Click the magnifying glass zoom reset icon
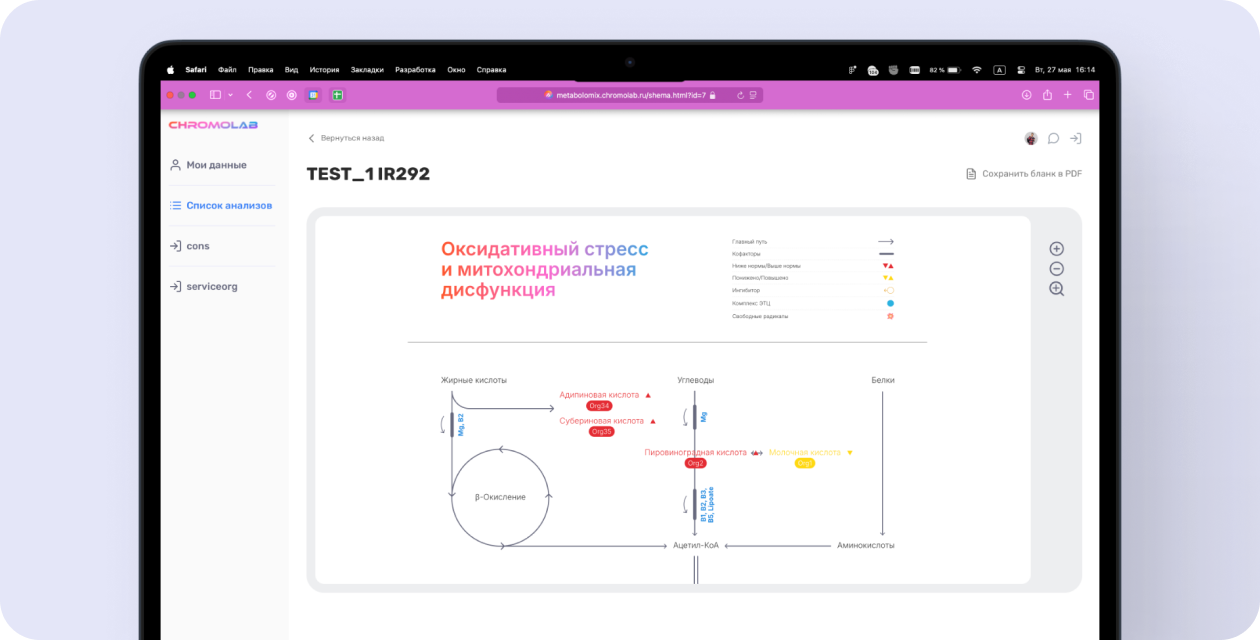Screen dimensions: 1260x640 (x=1056, y=289)
